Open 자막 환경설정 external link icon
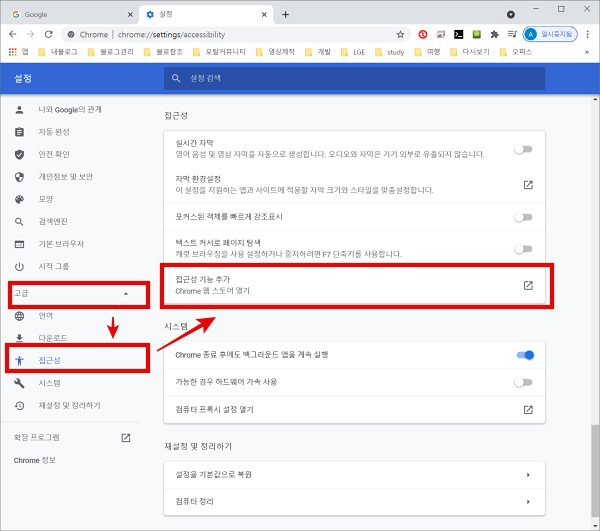The image size is (600, 531). click(x=528, y=185)
